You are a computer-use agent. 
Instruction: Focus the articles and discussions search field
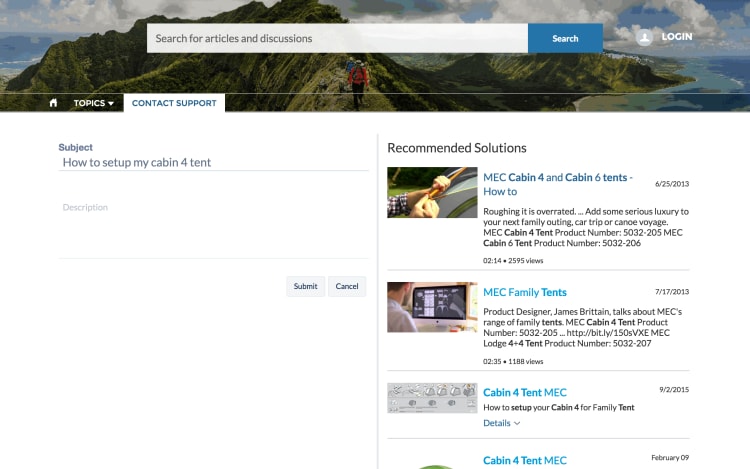tap(337, 38)
